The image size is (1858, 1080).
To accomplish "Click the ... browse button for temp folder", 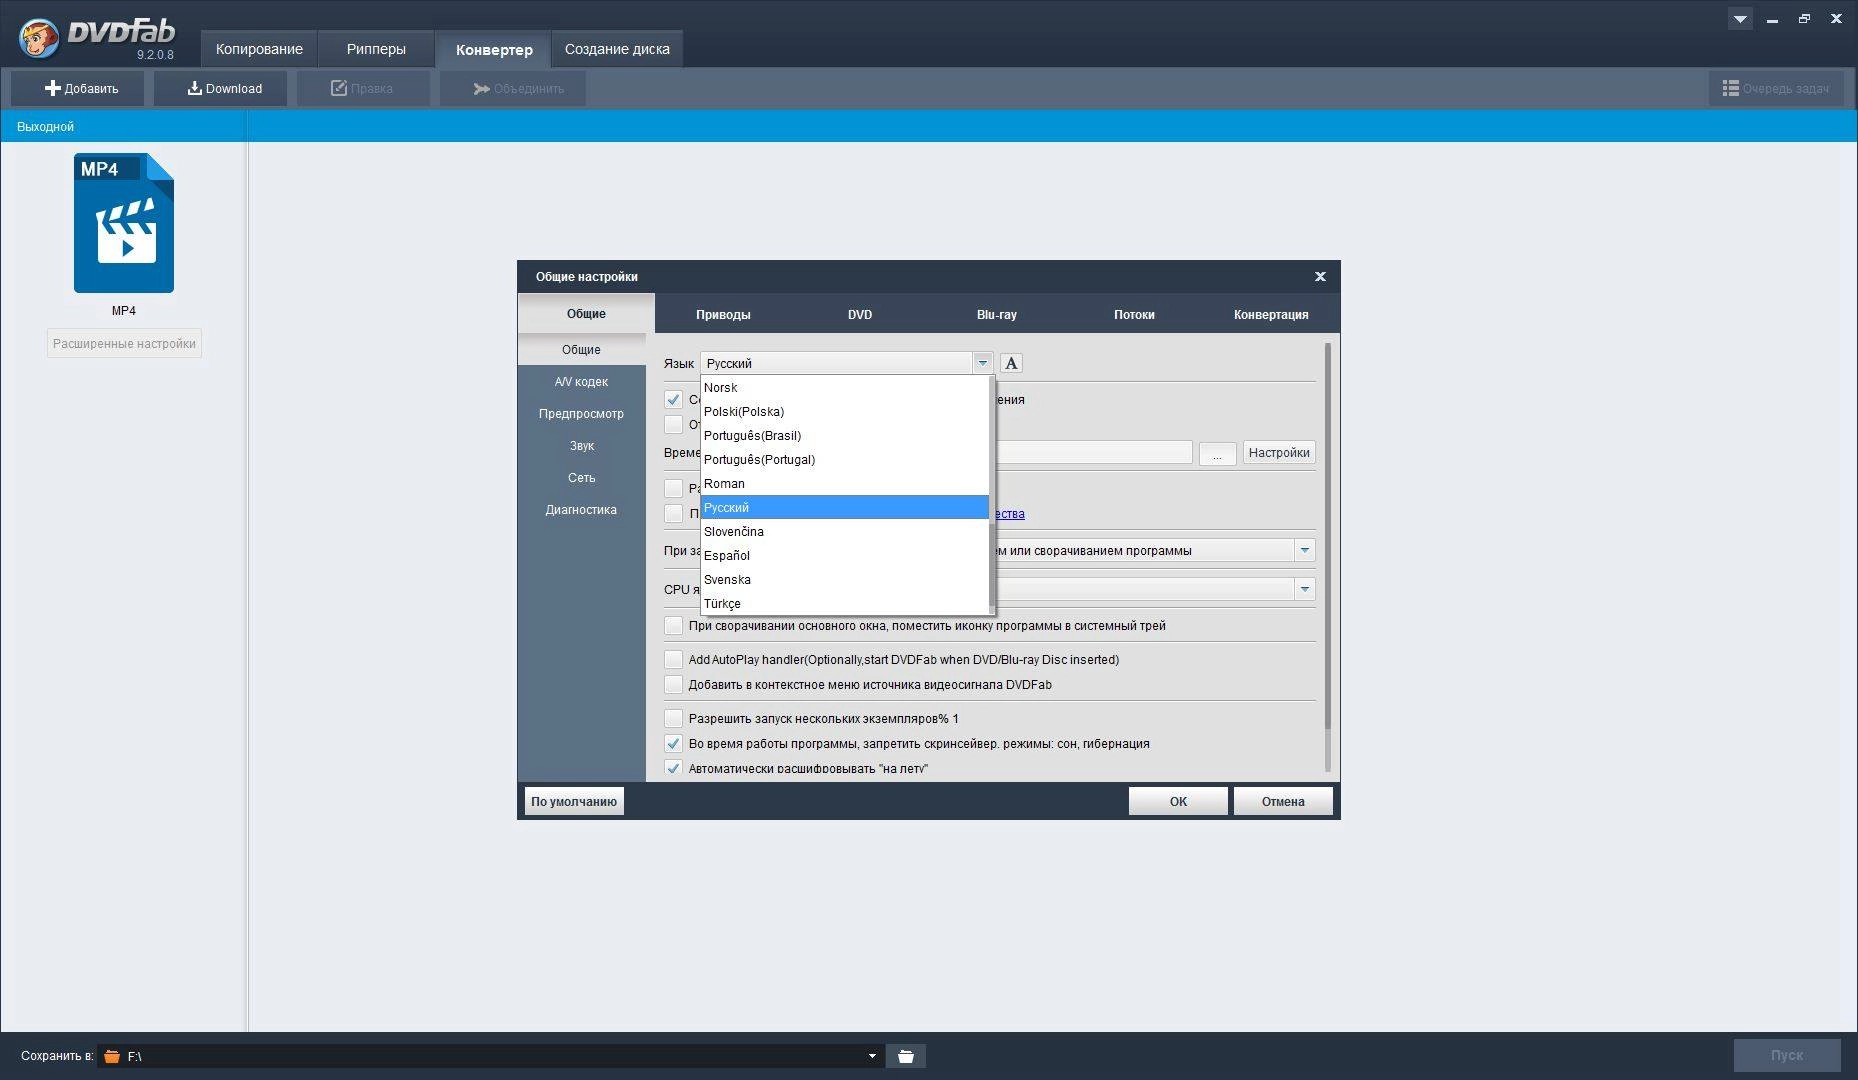I will point(1217,454).
